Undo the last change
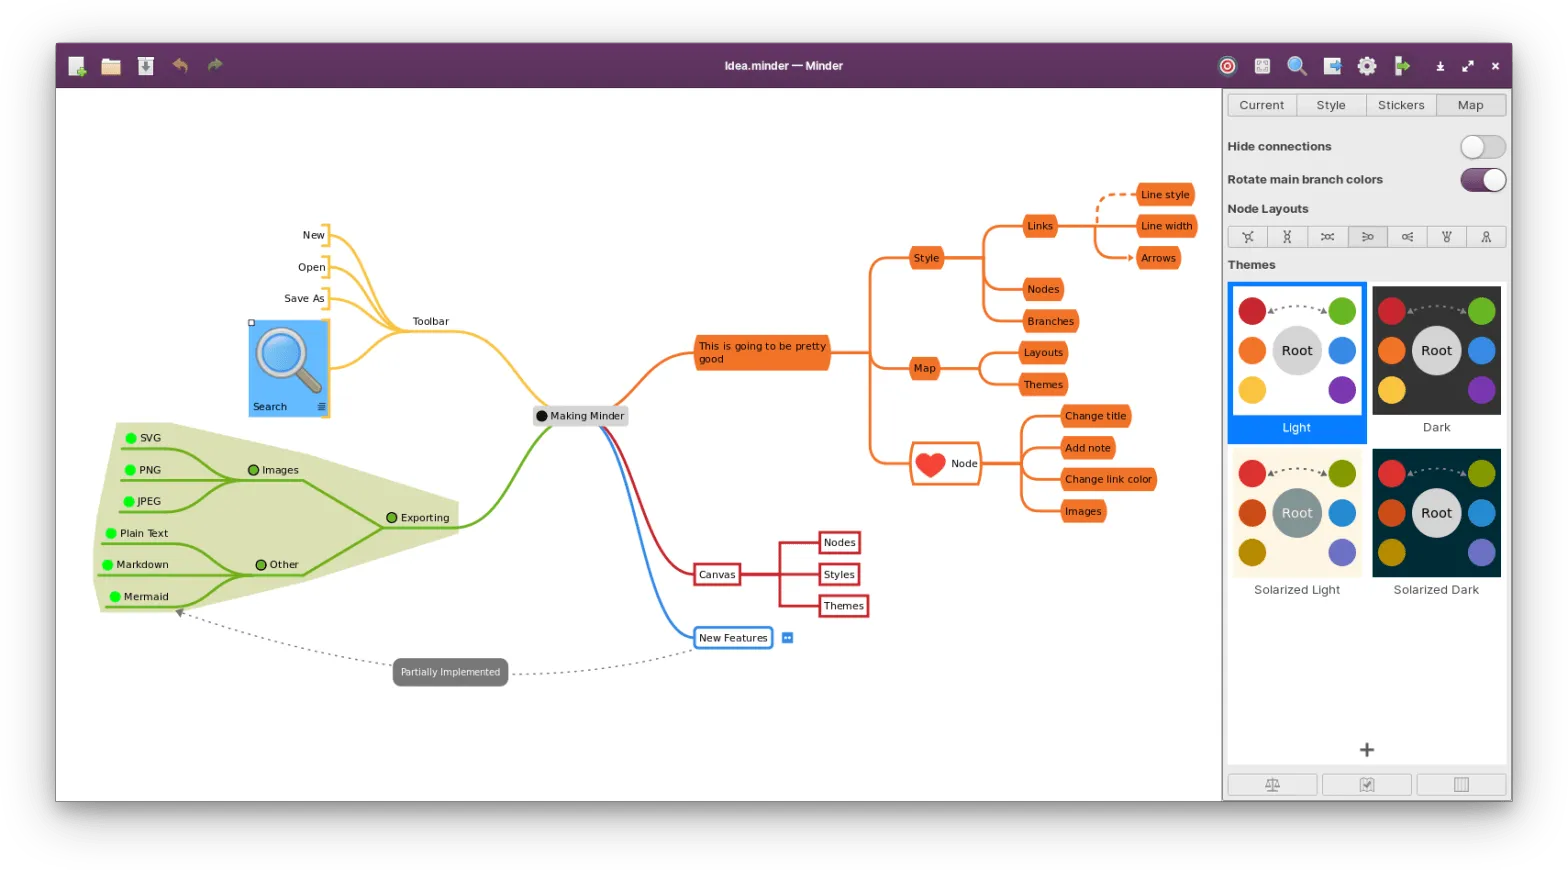Screen dimensions: 1568x870 (x=180, y=66)
